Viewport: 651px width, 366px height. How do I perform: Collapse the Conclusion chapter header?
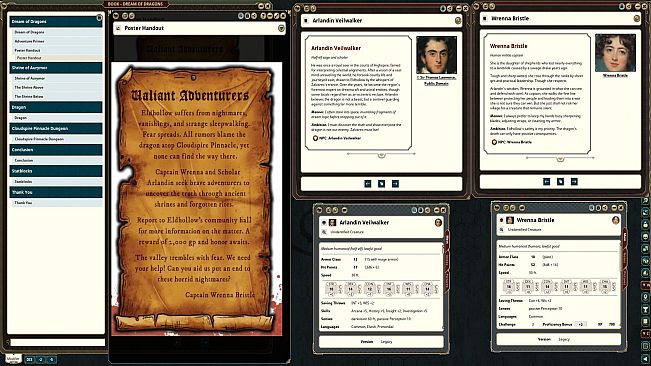(56, 150)
